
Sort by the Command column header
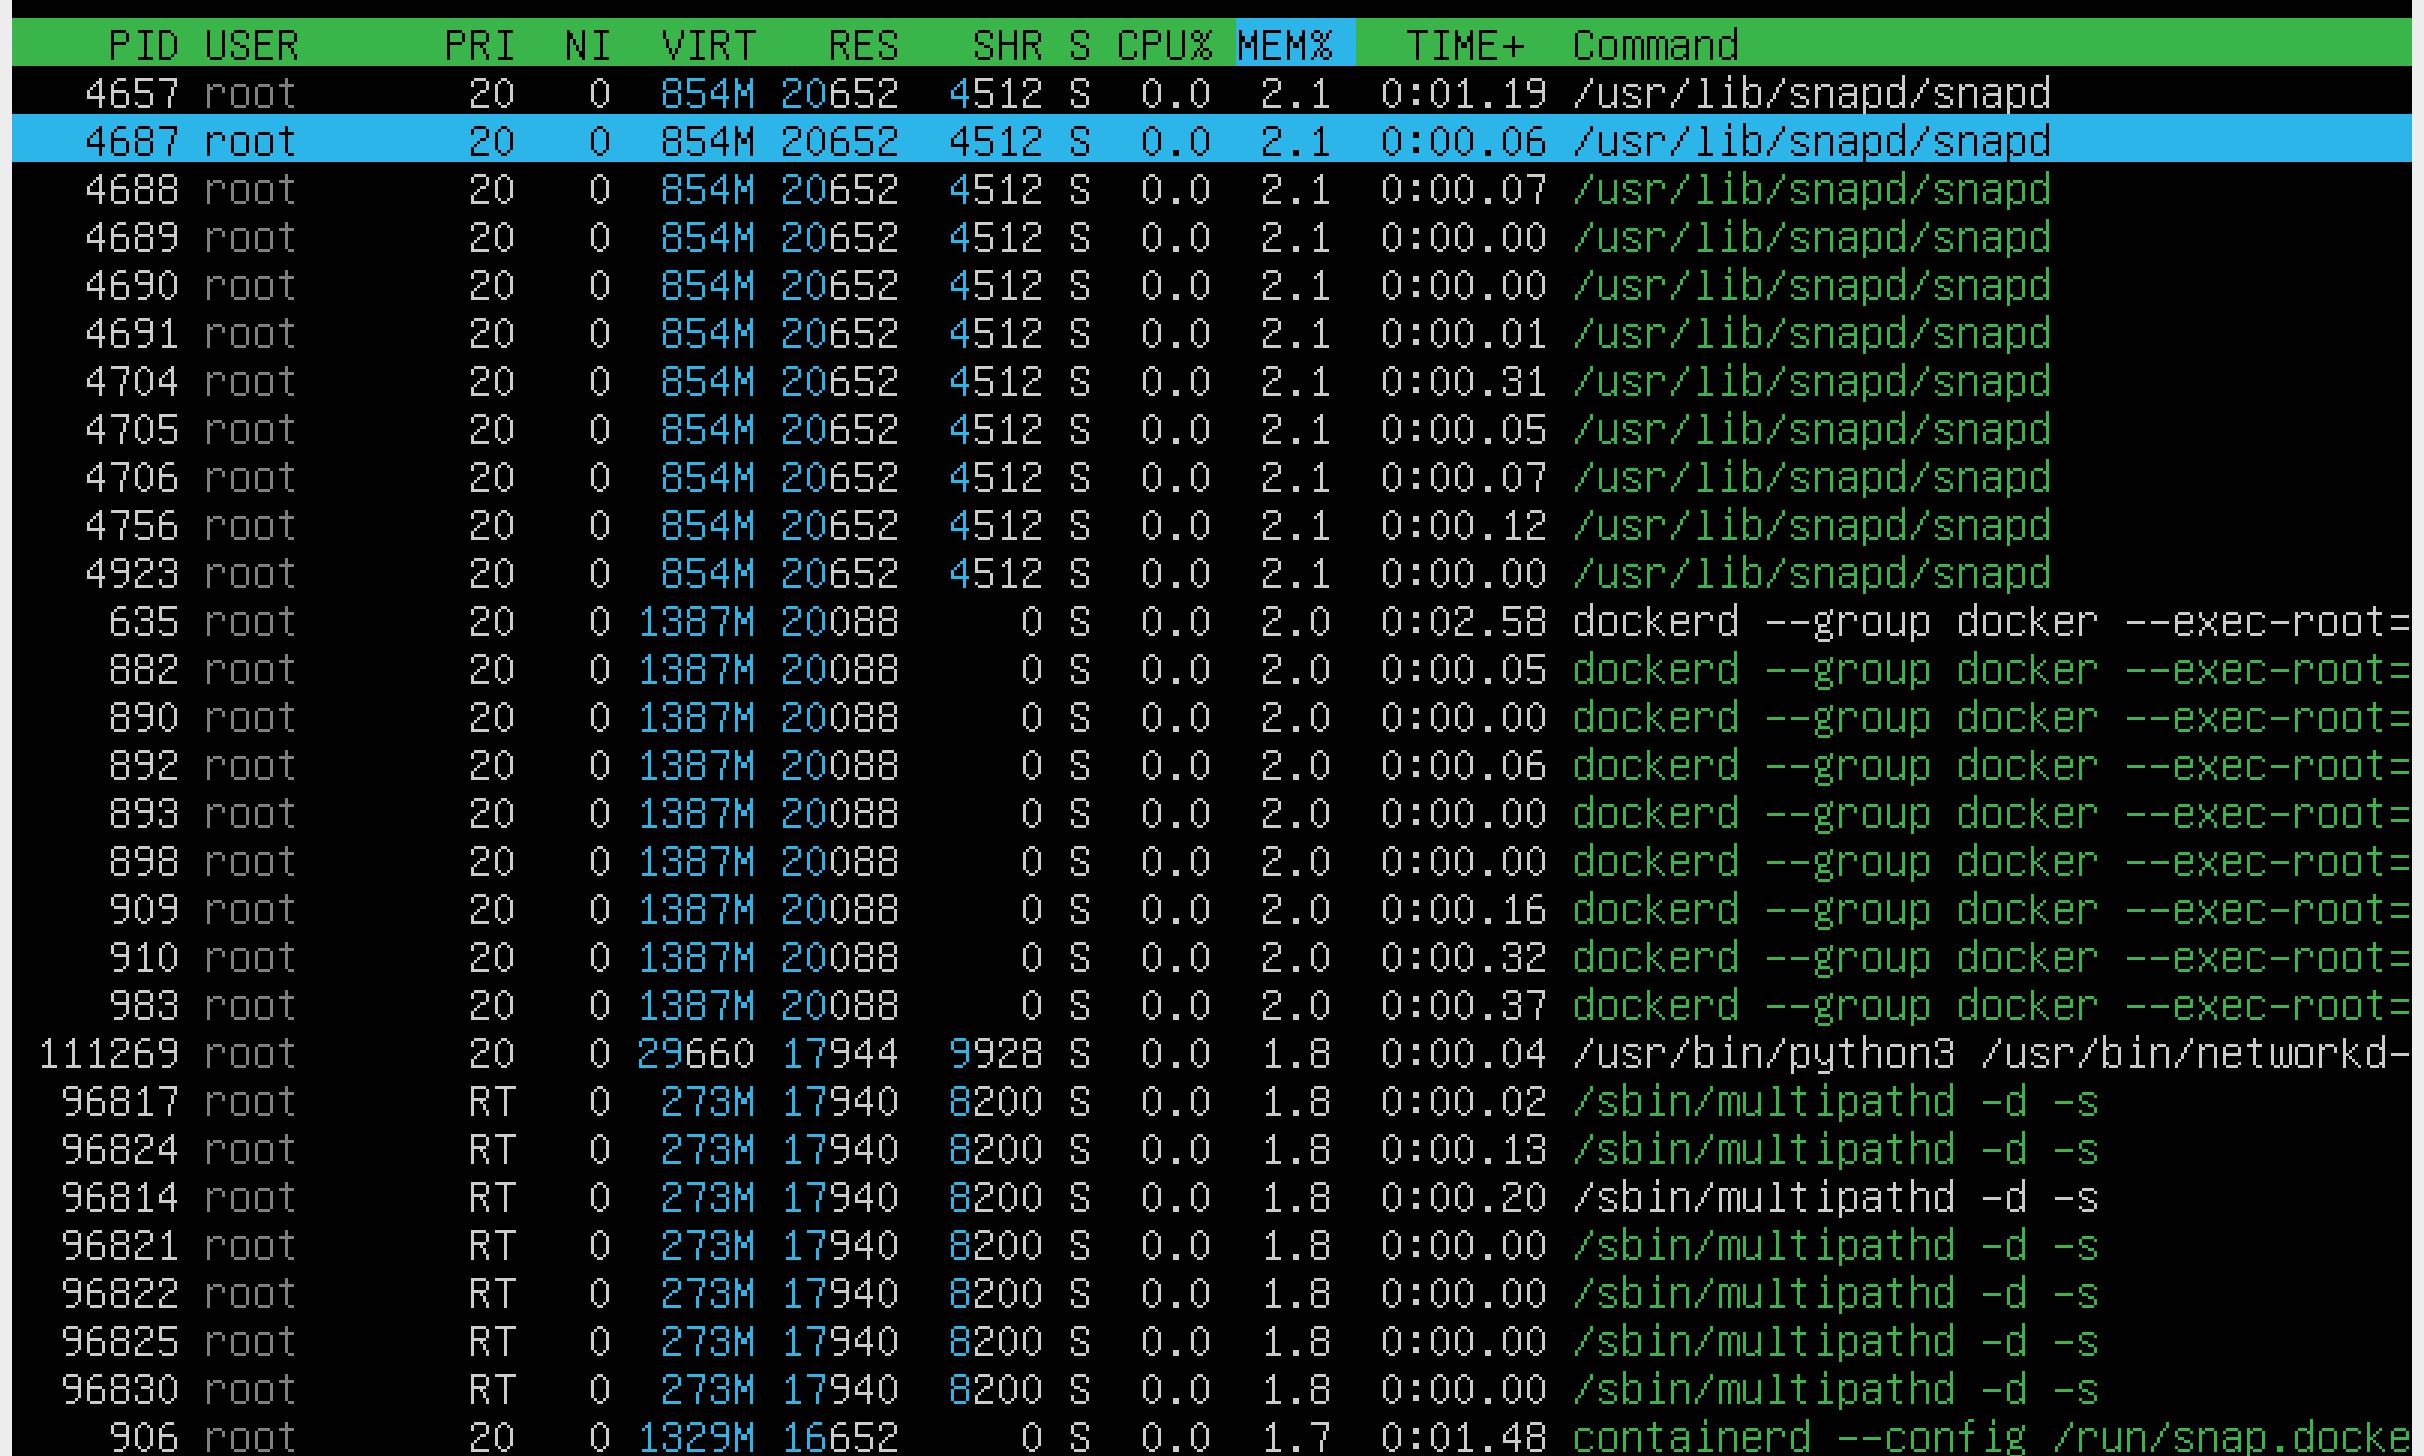pyautogui.click(x=1656, y=45)
